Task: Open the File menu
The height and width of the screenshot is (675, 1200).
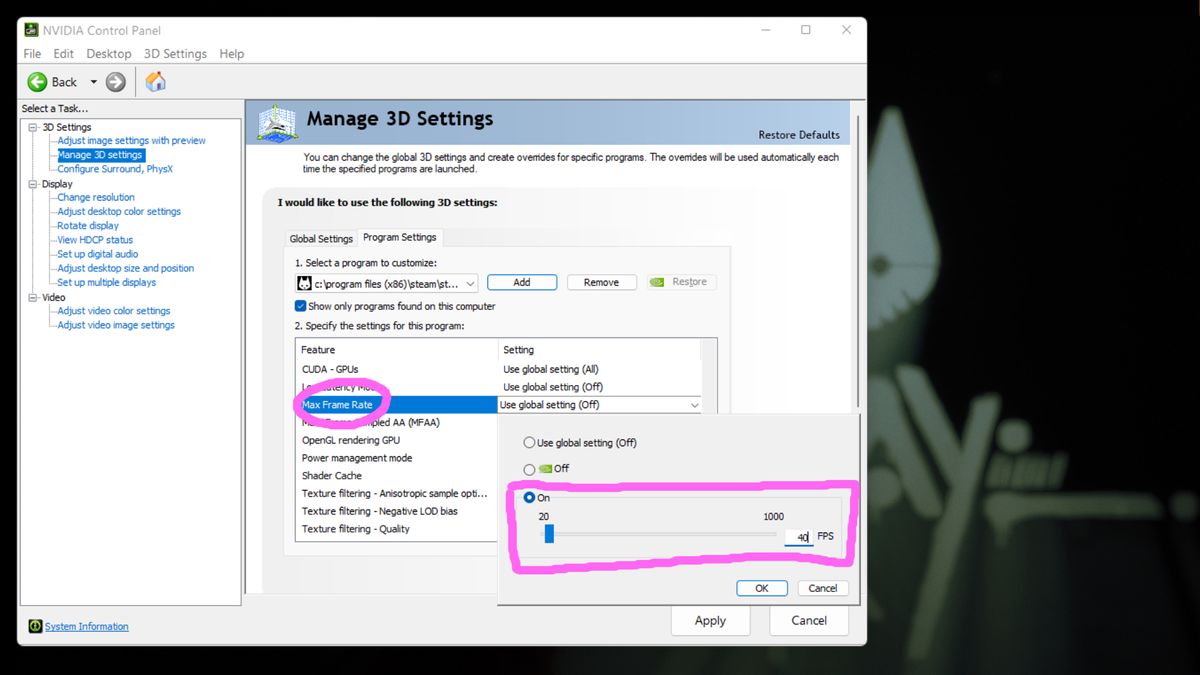Action: pos(32,54)
